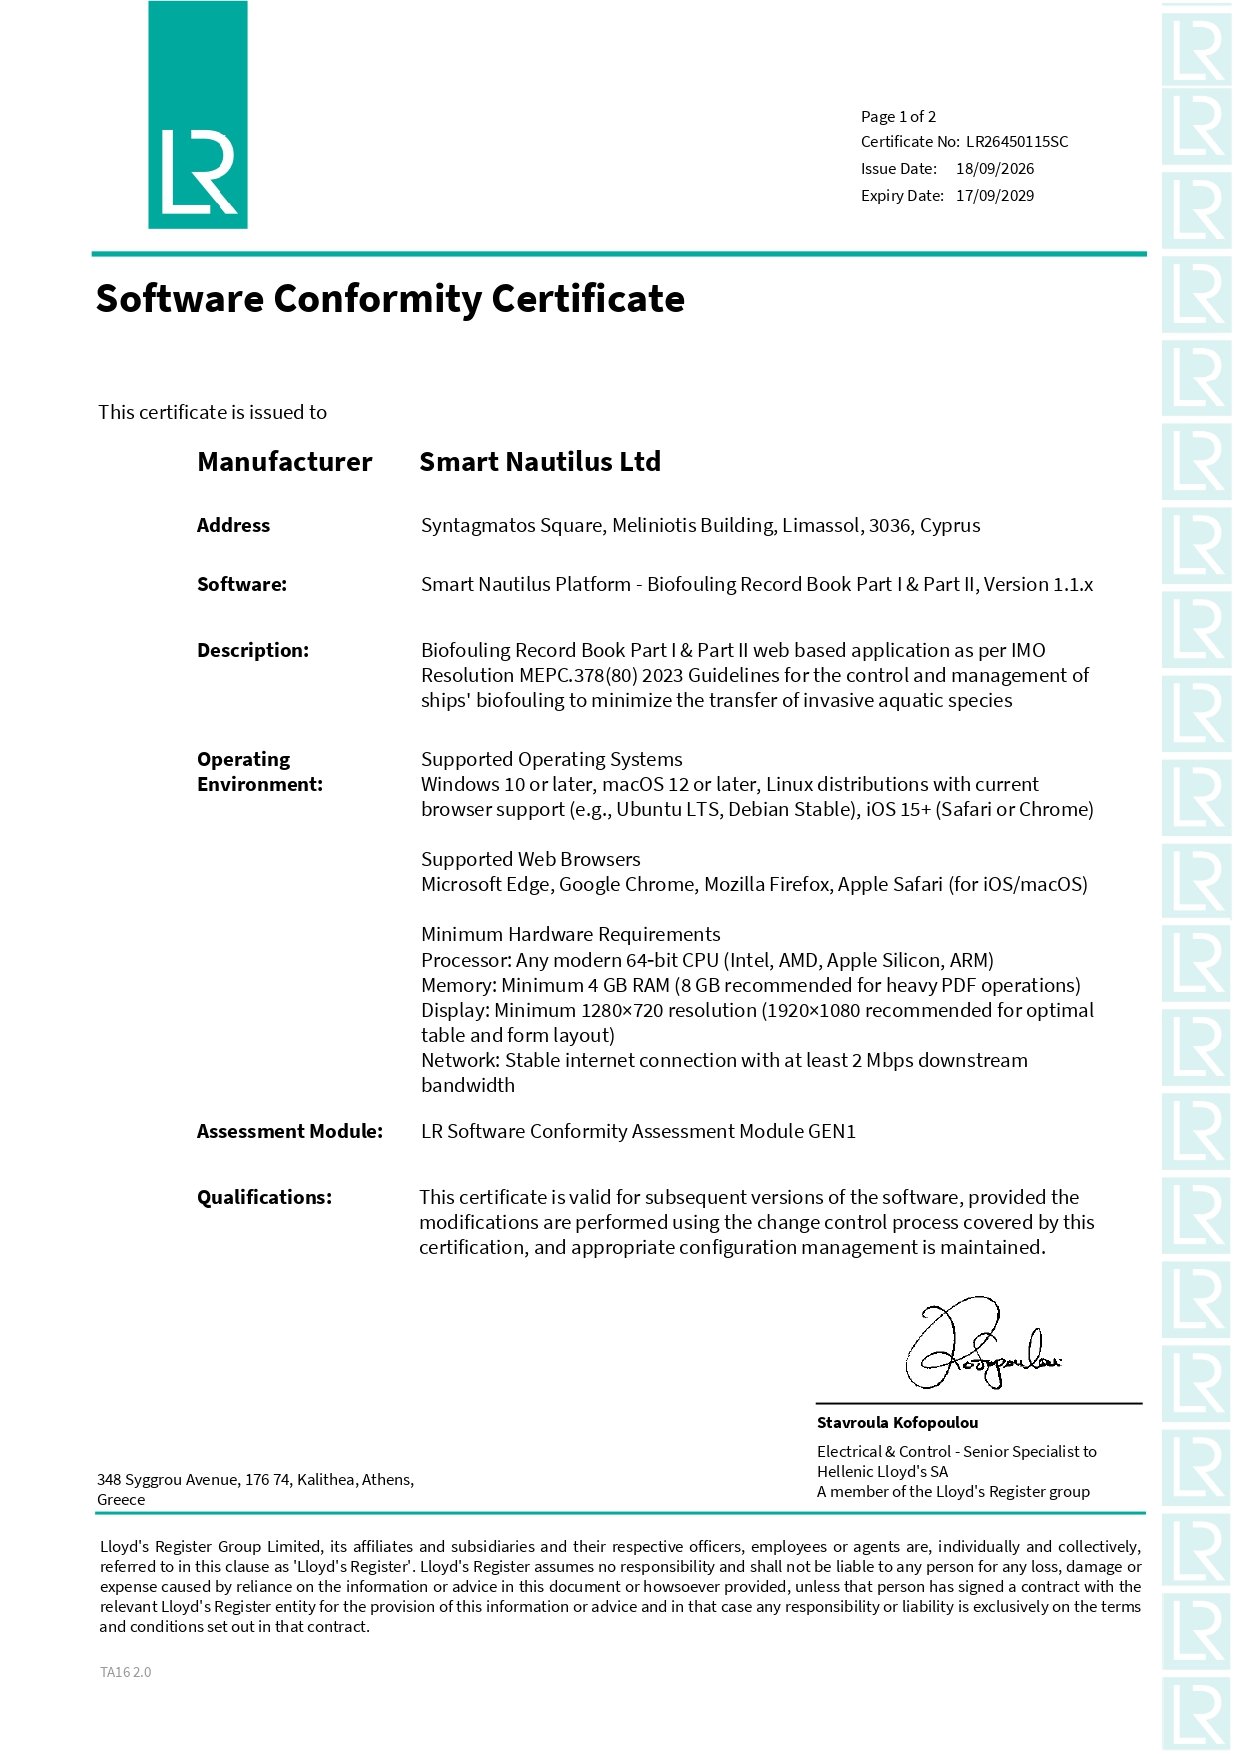Click the form code TA16 2.0
Screen dimensions: 1241x1754
pos(126,1672)
